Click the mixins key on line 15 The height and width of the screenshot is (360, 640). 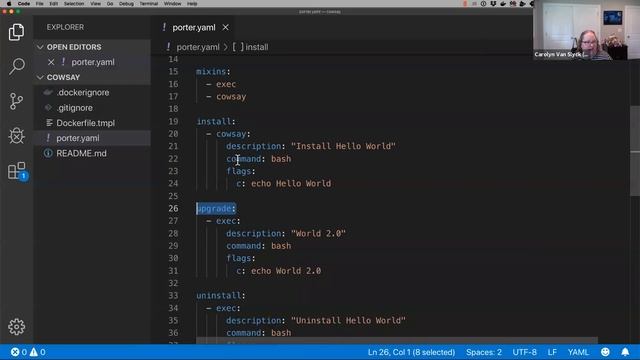click(211, 71)
